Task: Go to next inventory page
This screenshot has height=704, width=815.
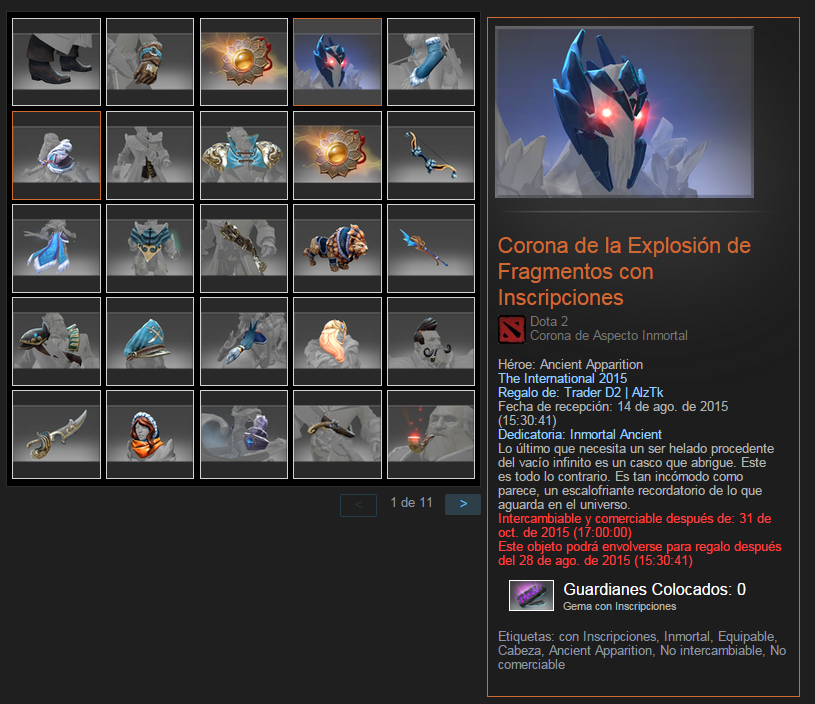Action: [x=463, y=504]
